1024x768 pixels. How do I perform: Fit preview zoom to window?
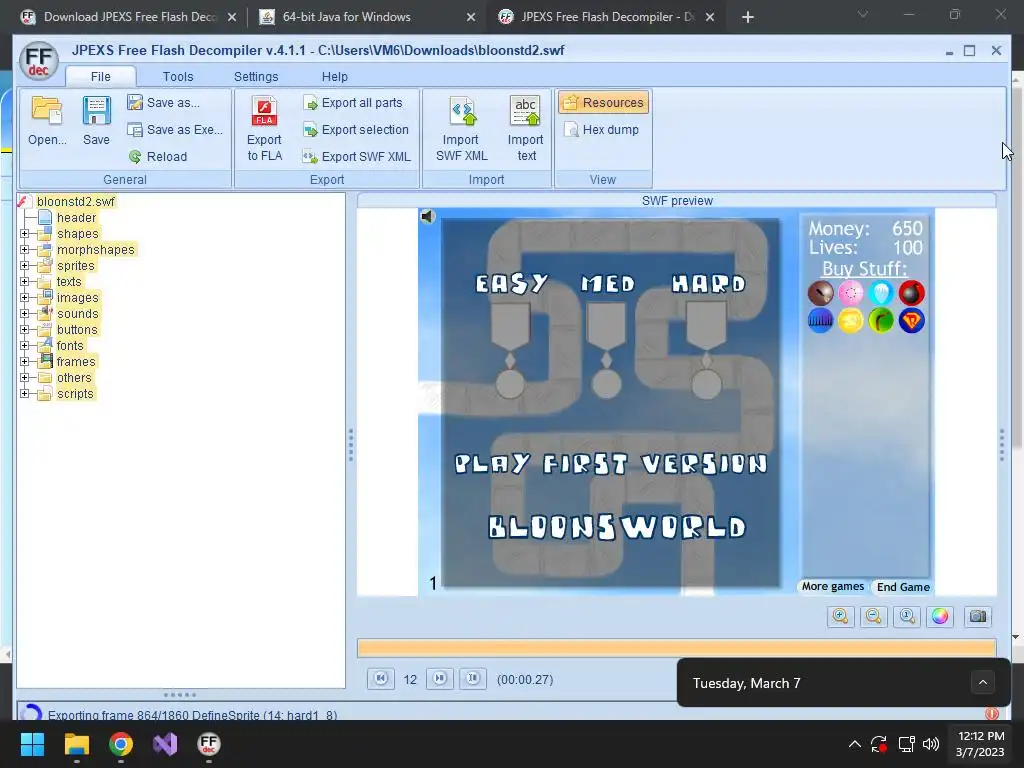pos(907,616)
